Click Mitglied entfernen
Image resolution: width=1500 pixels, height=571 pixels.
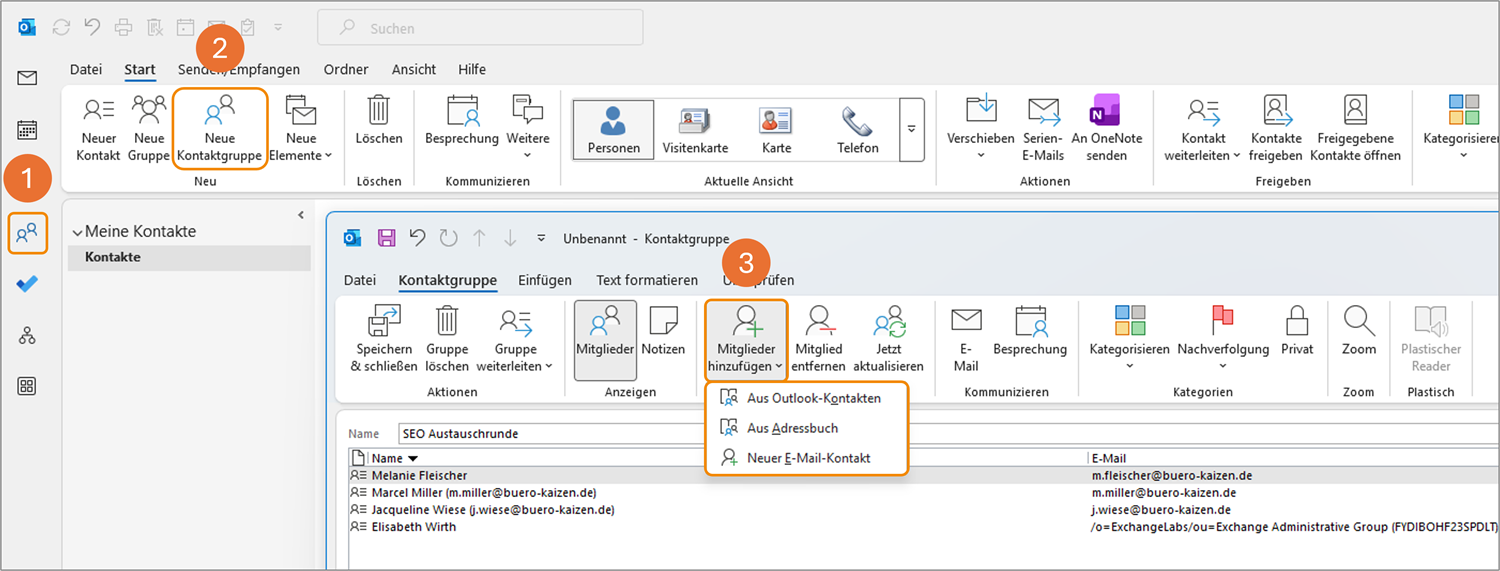coord(819,339)
